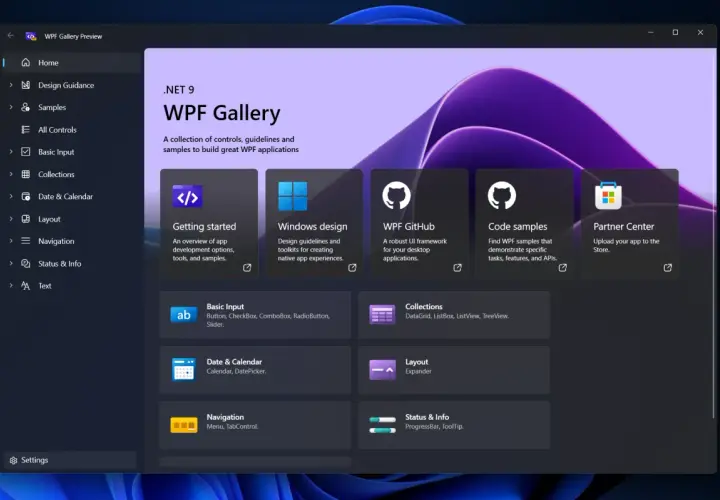The image size is (720, 500).
Task: Click the All Controls list icon
Action: [x=26, y=129]
